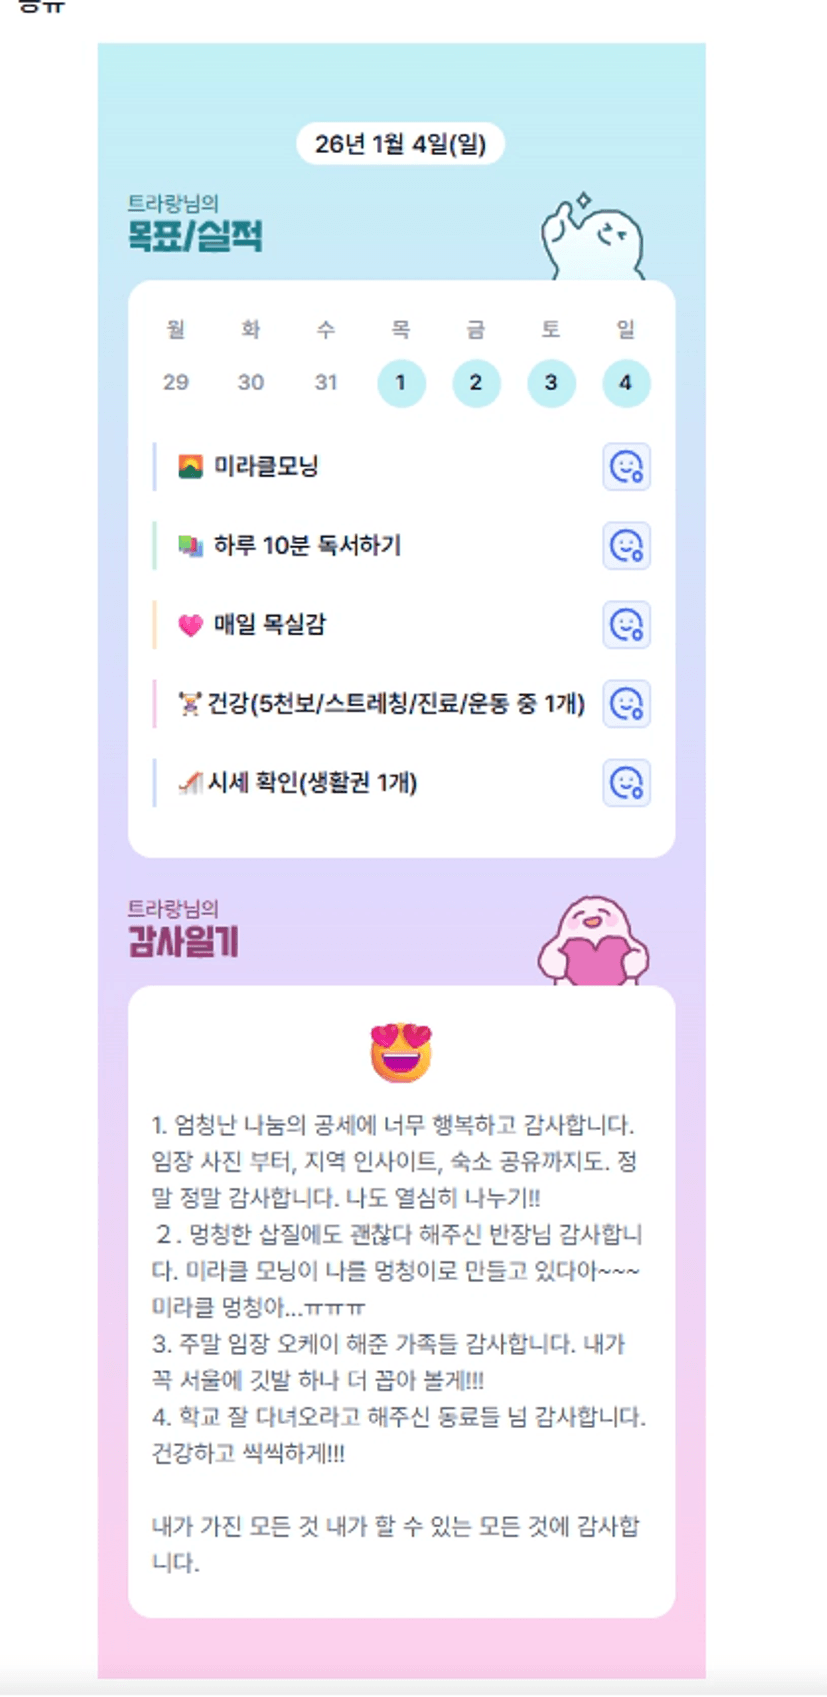
Task: Click the smiley icon beside 하루 10분 독서하기
Action: 627,546
